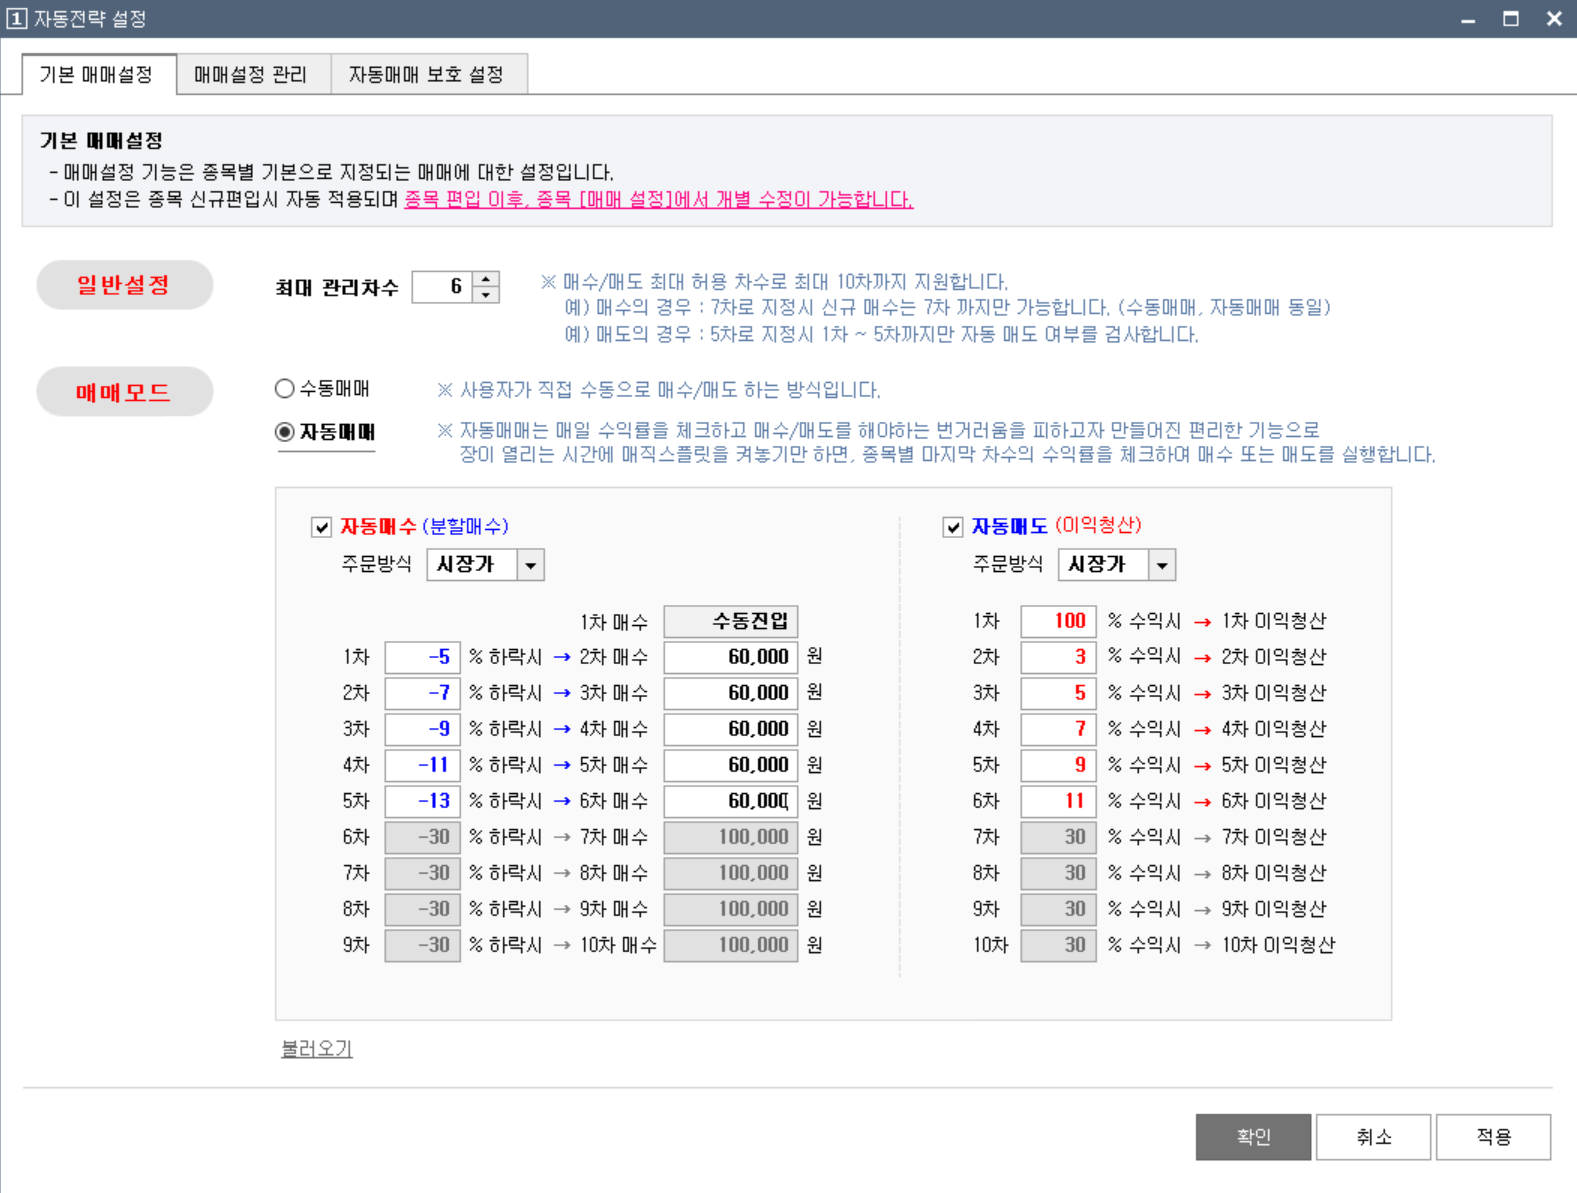Edit 1차 이익청산 percent field (100)
This screenshot has width=1577, height=1193.
(1058, 621)
